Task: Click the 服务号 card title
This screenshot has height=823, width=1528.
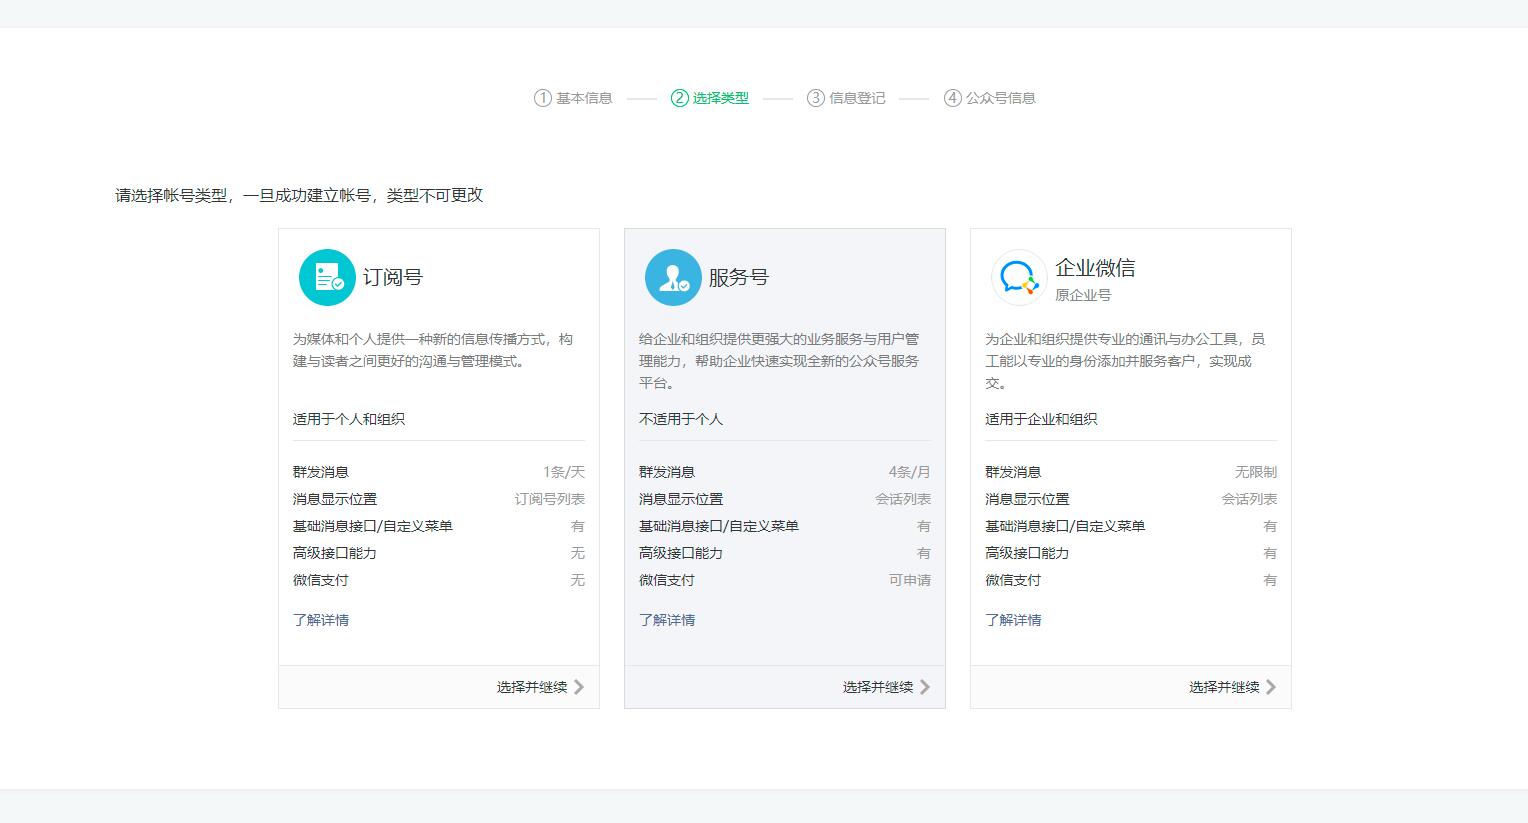Action: point(739,277)
